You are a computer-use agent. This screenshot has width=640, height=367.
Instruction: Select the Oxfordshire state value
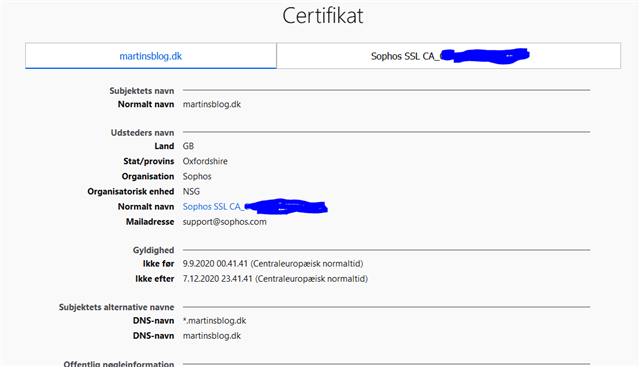[205, 161]
